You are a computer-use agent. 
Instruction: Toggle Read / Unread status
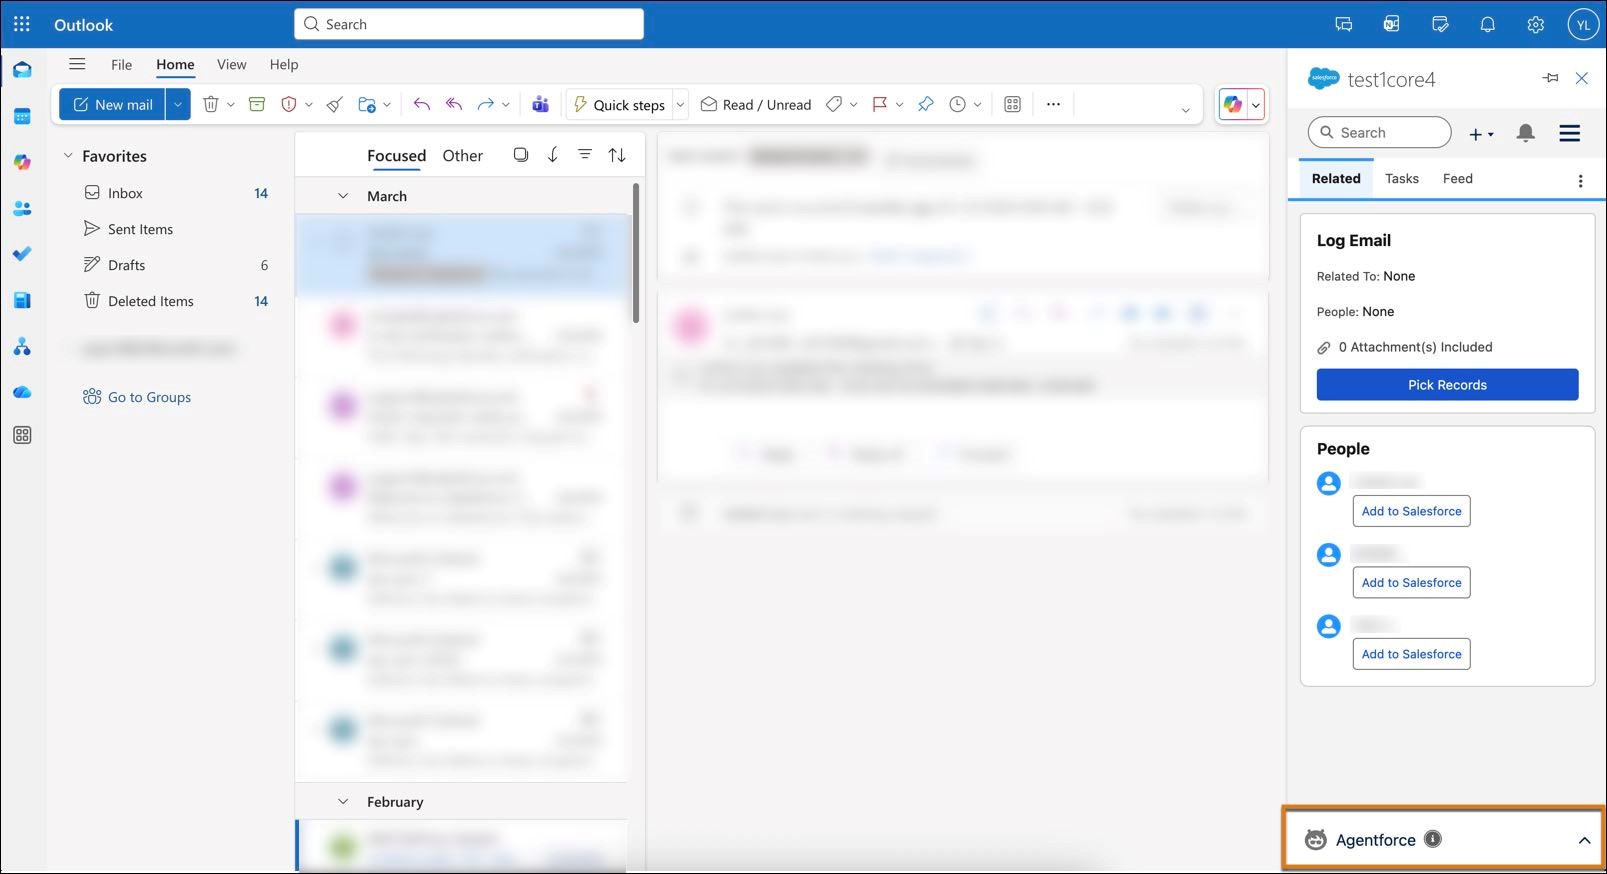[756, 104]
